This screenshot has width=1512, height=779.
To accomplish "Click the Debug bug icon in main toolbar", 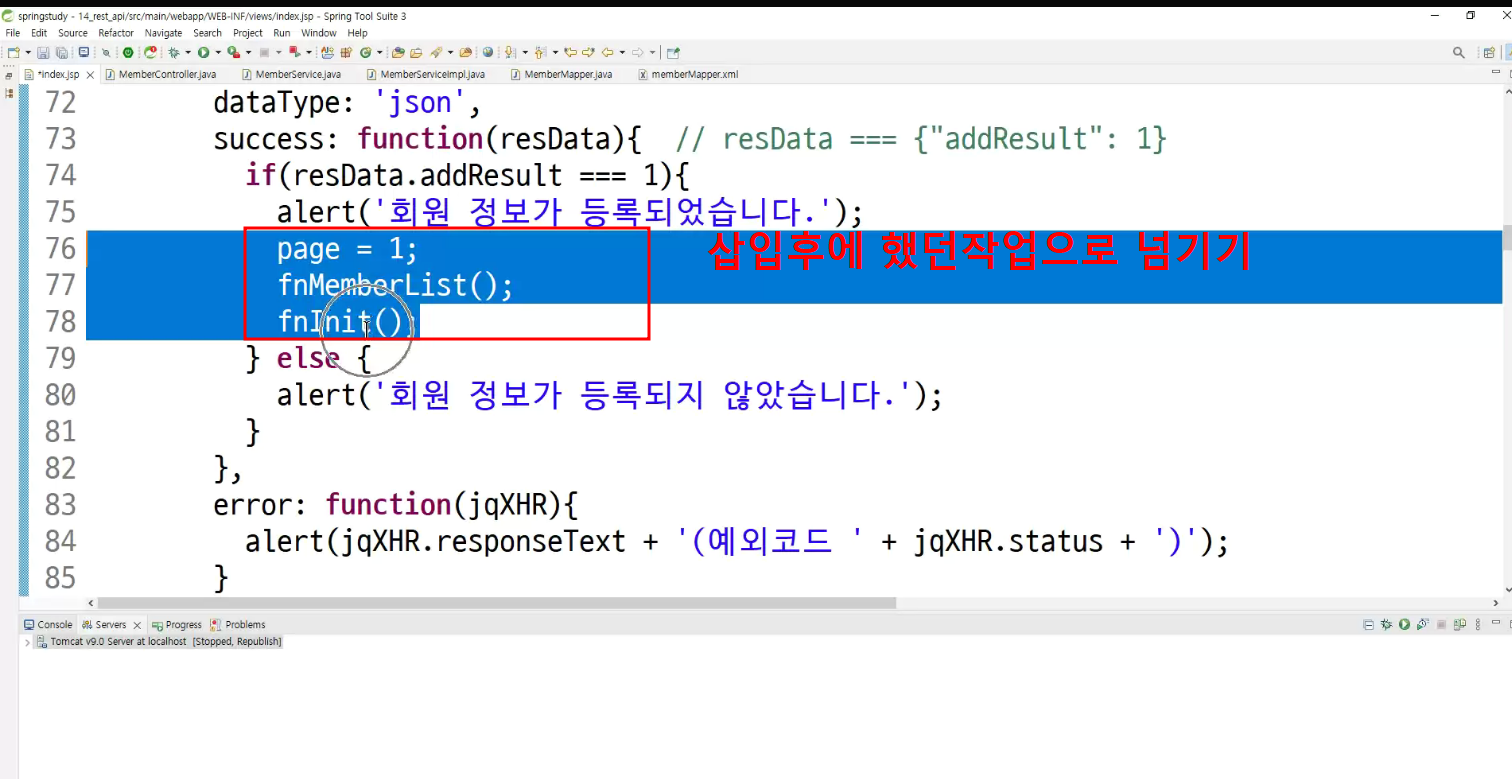I will (x=174, y=53).
